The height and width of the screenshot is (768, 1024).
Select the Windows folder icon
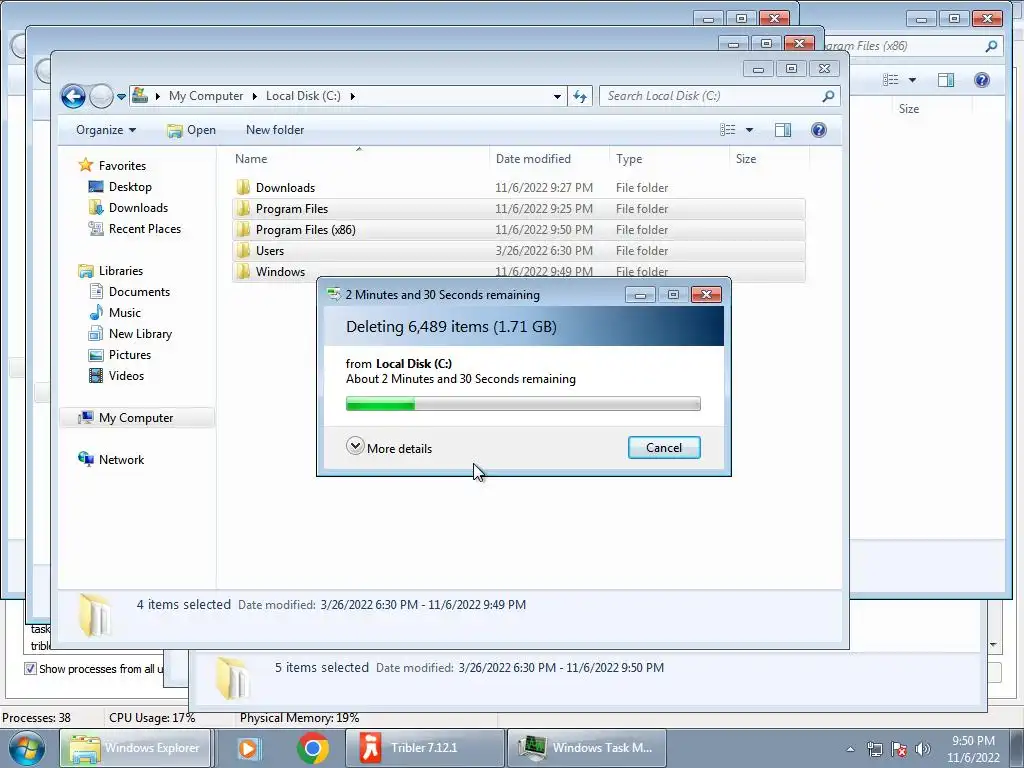pos(243,272)
